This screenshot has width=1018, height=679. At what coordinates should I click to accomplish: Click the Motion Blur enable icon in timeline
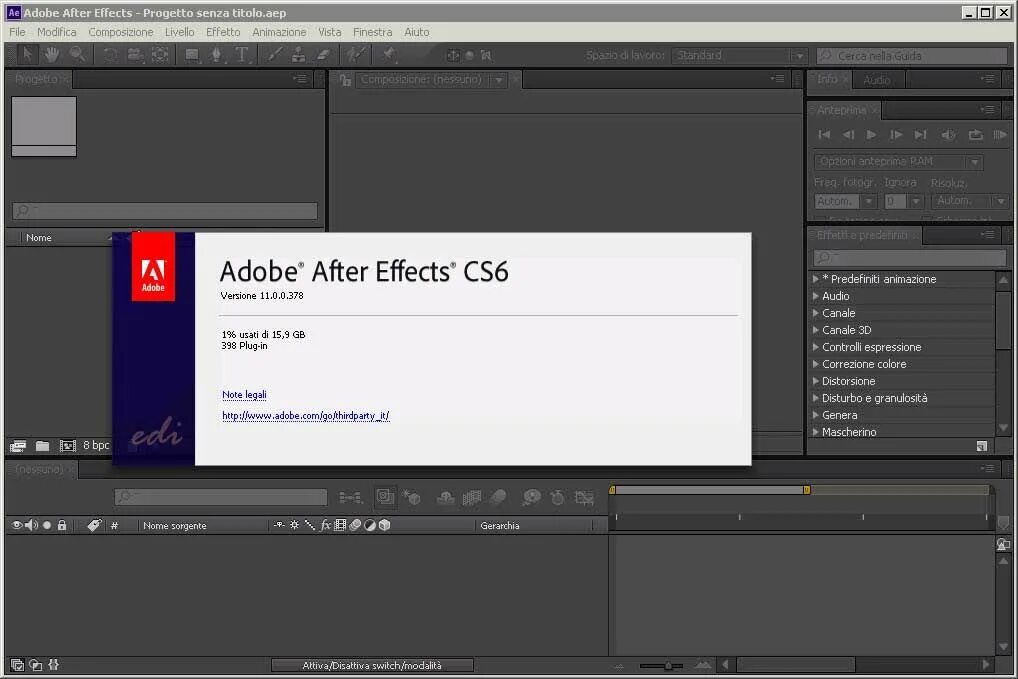(499, 498)
